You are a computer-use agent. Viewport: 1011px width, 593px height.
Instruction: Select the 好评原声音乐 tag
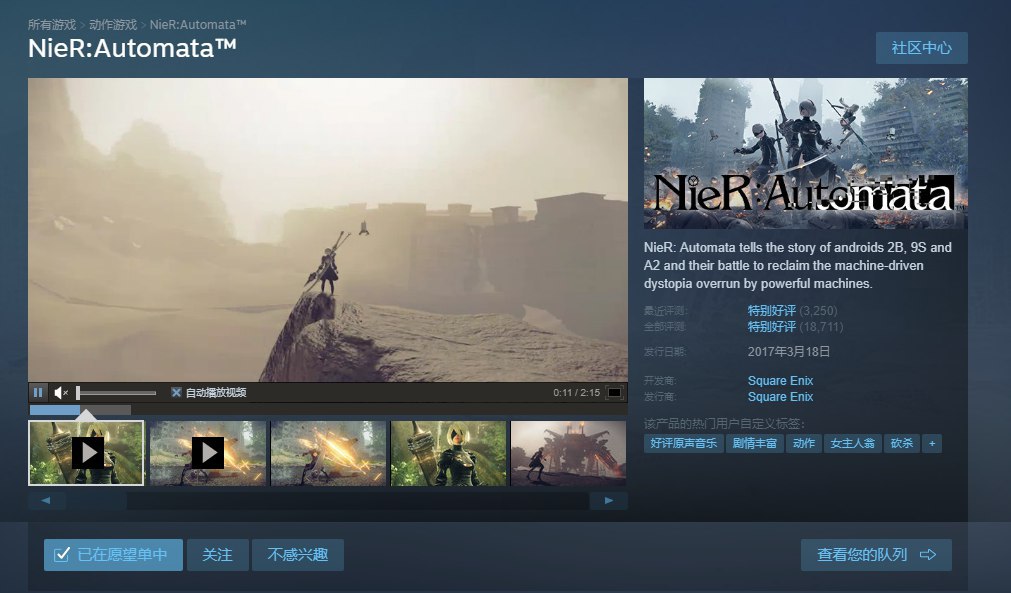(683, 443)
